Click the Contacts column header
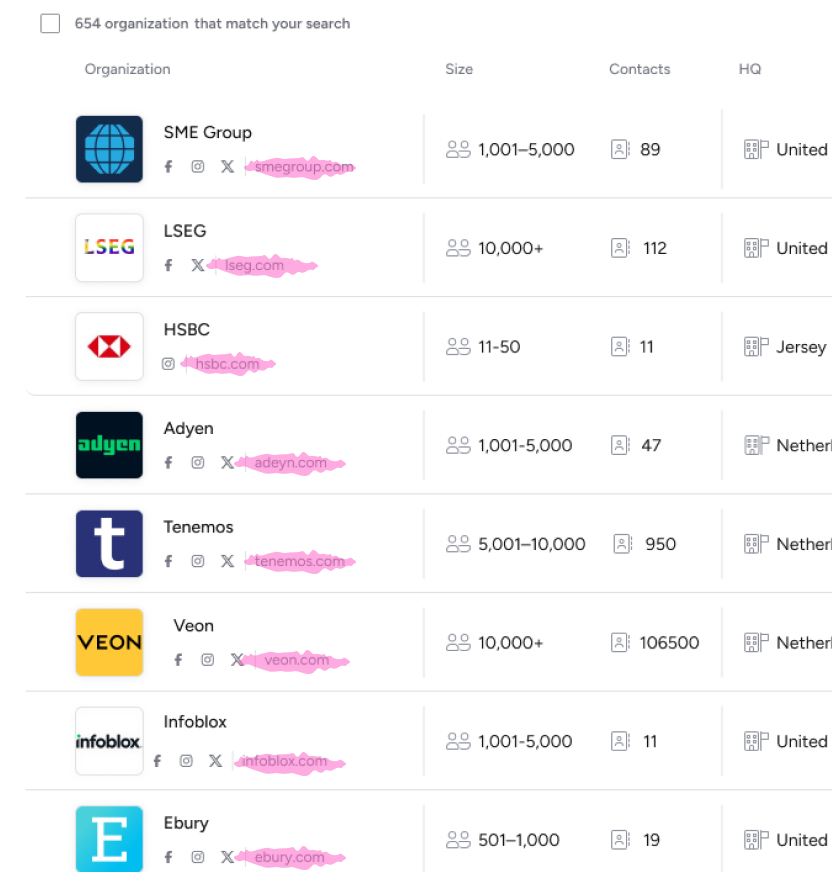The height and width of the screenshot is (872, 832). click(639, 69)
